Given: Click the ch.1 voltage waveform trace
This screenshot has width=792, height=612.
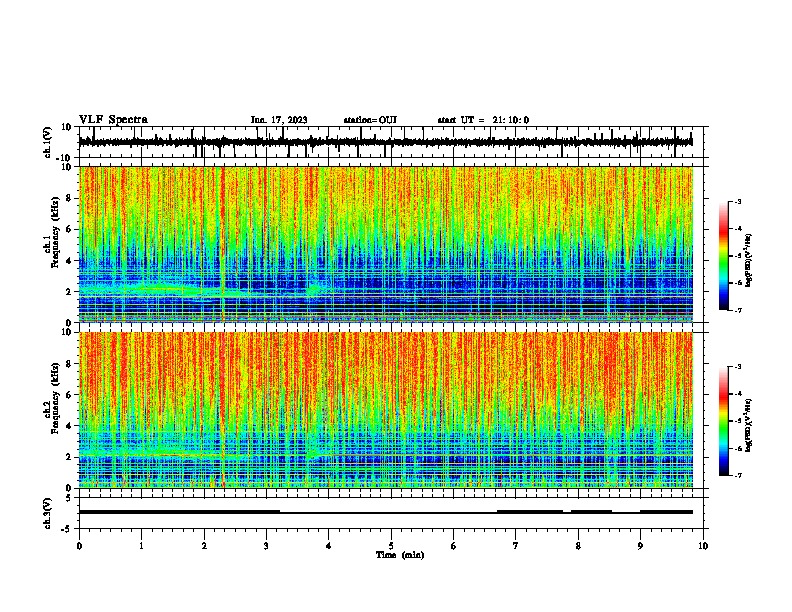Looking at the screenshot, I should pos(385,142).
